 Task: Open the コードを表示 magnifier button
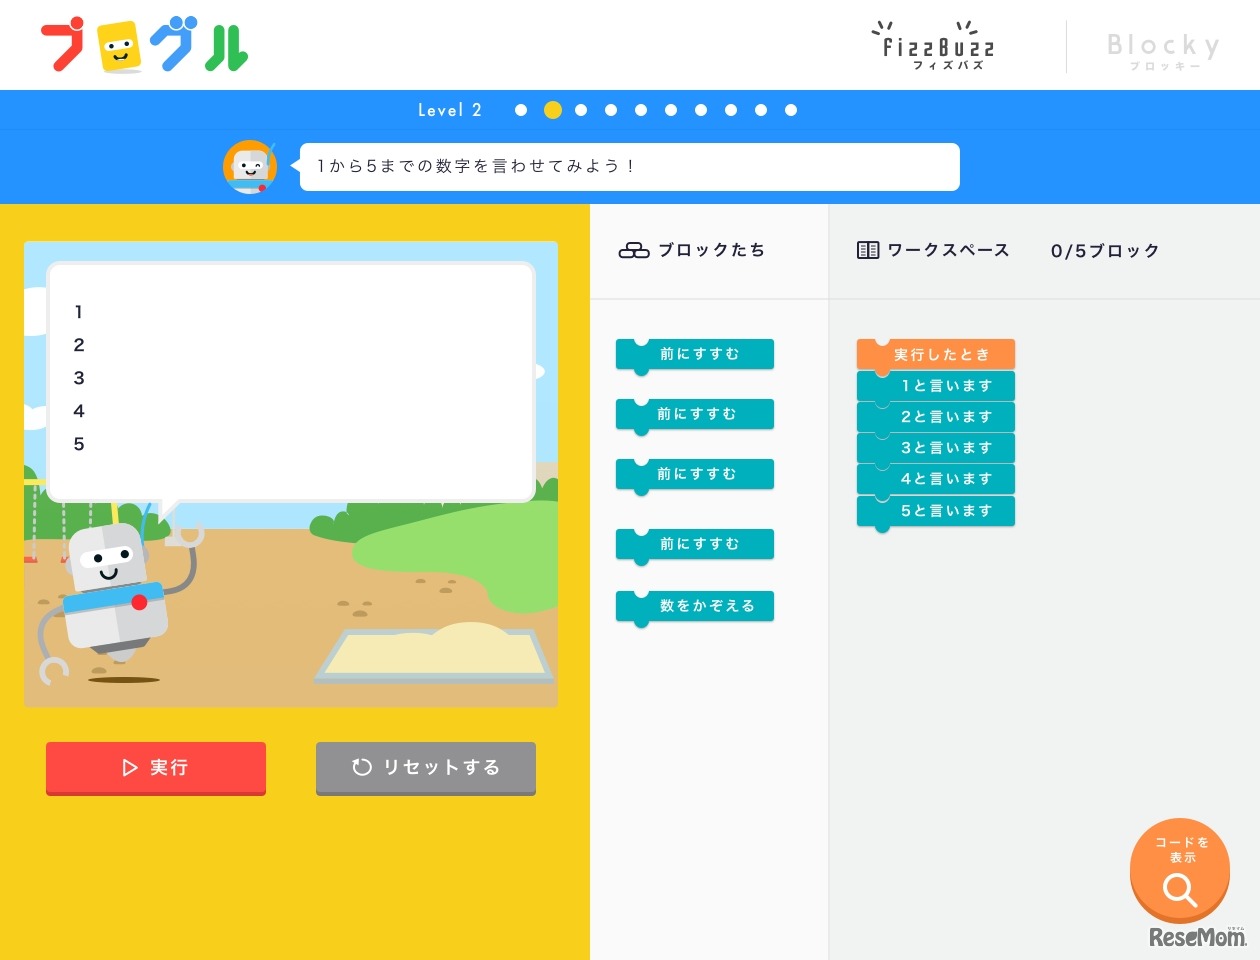[x=1179, y=871]
